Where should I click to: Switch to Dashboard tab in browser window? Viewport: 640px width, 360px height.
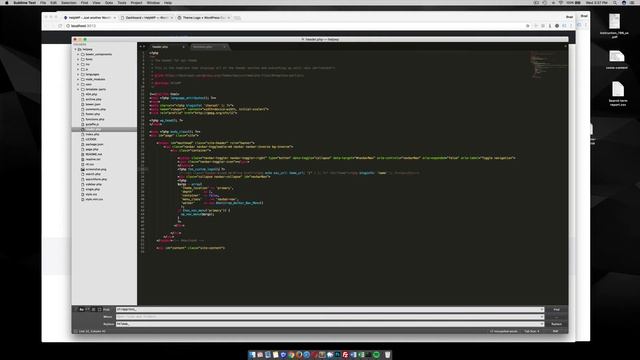click(x=147, y=18)
